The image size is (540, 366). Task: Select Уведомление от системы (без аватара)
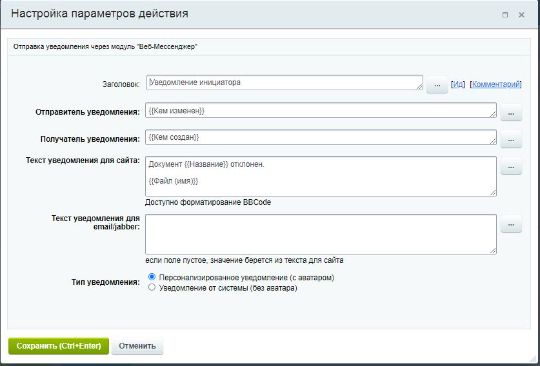click(152, 287)
